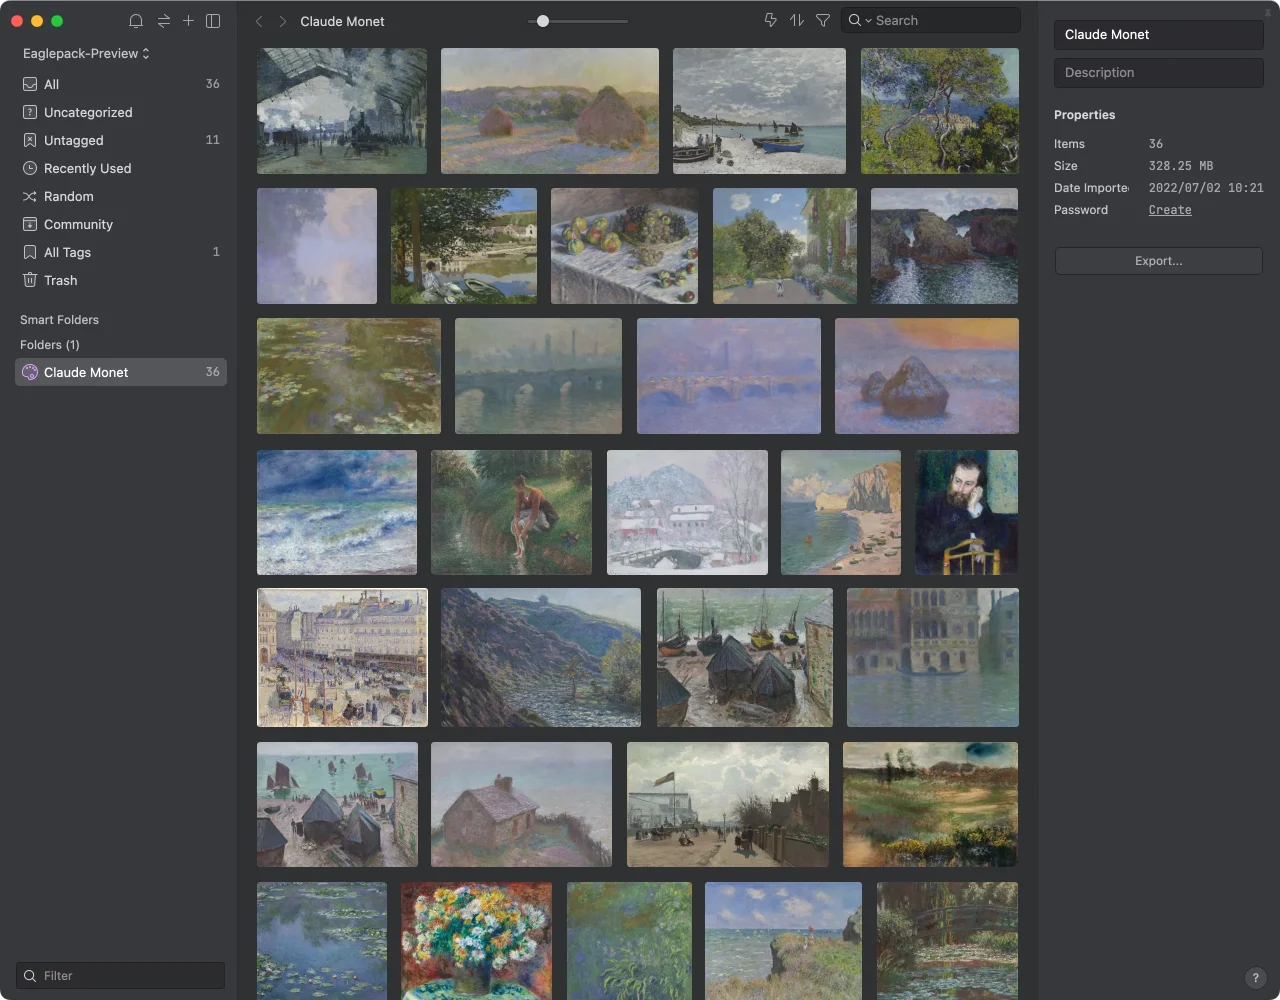Select the Paris street scene thumbnail

pyautogui.click(x=342, y=657)
